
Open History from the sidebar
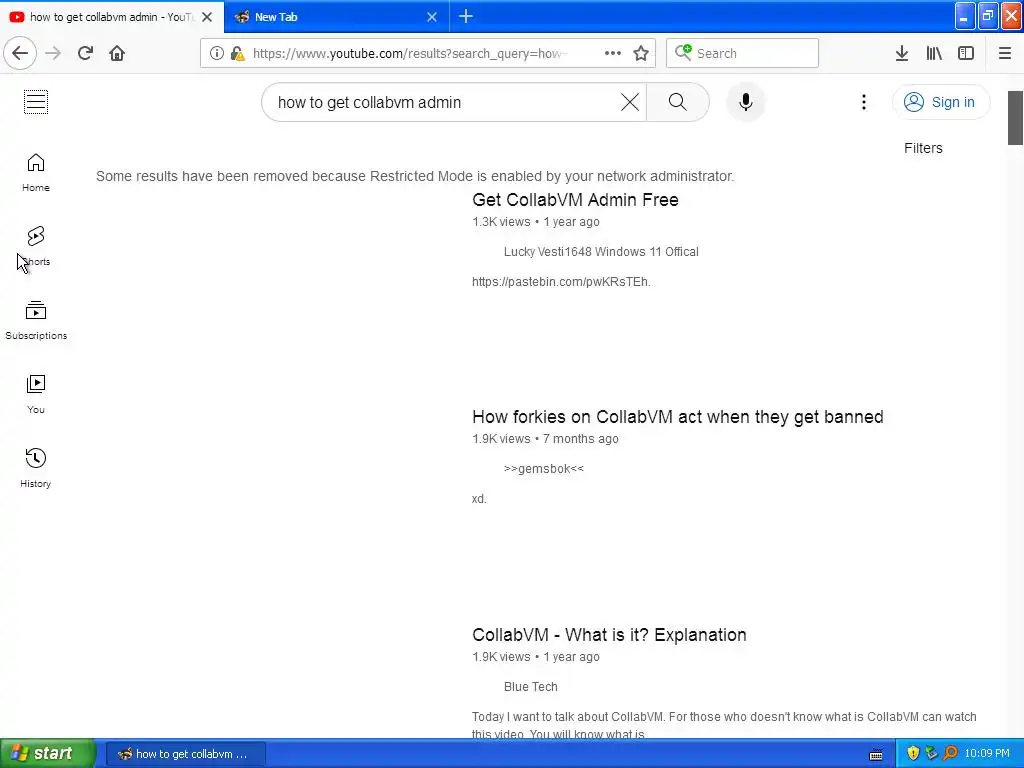click(36, 468)
